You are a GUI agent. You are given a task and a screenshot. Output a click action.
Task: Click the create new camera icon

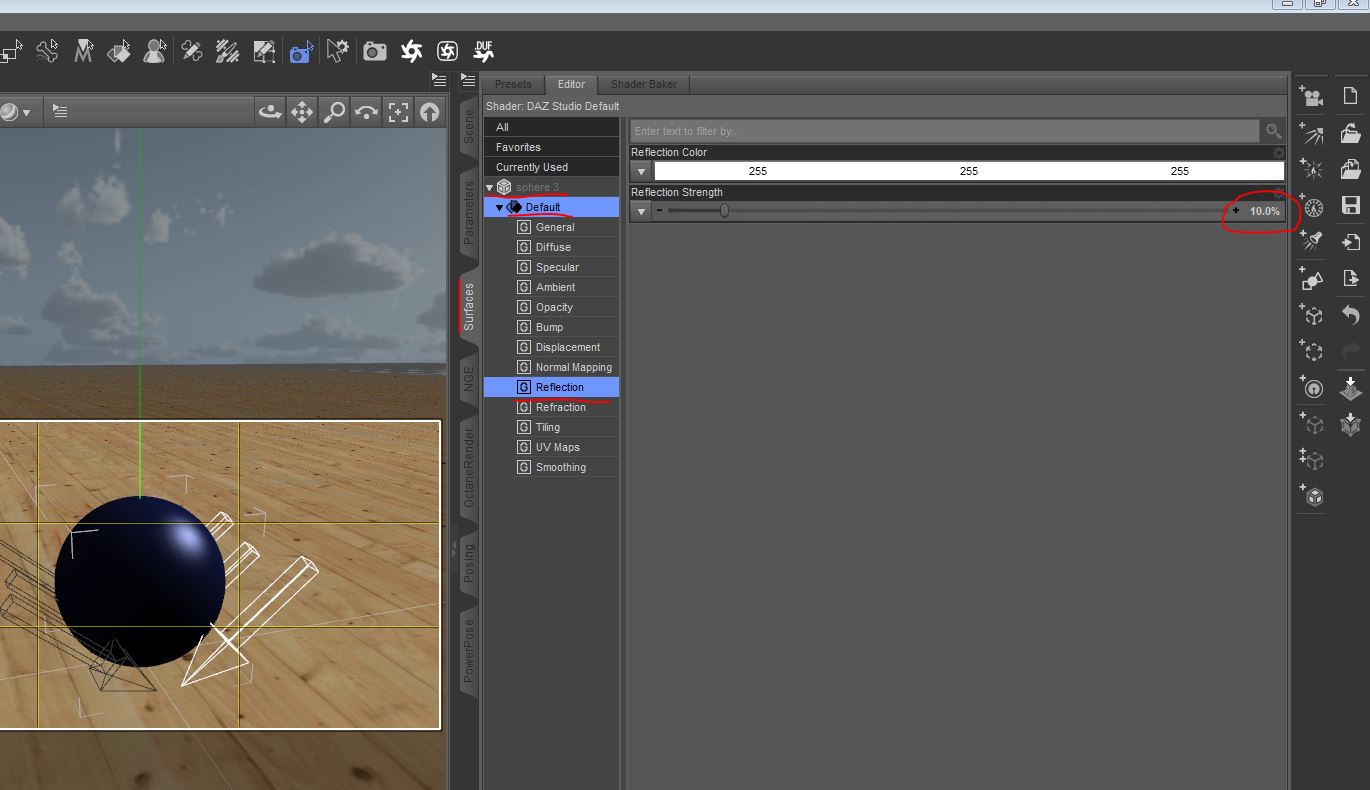tap(1312, 97)
